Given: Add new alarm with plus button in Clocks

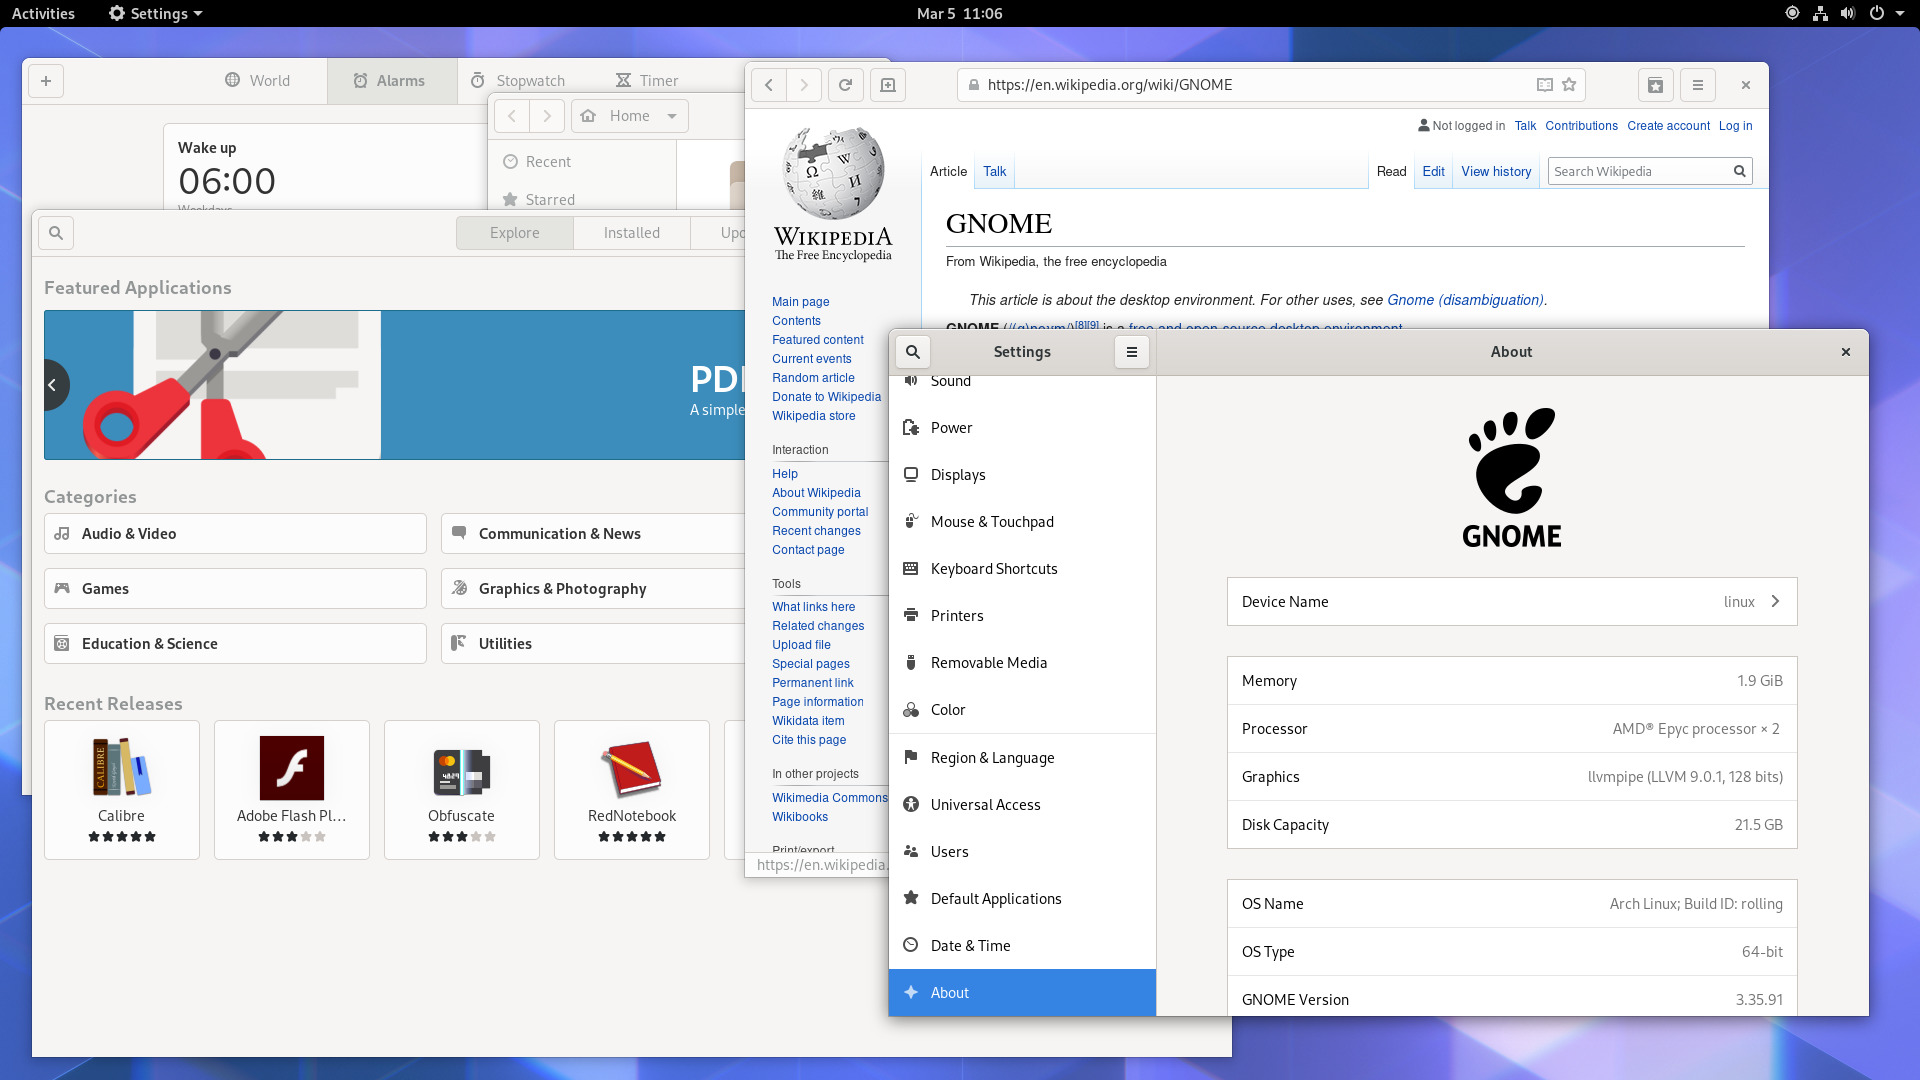Looking at the screenshot, I should (46, 81).
